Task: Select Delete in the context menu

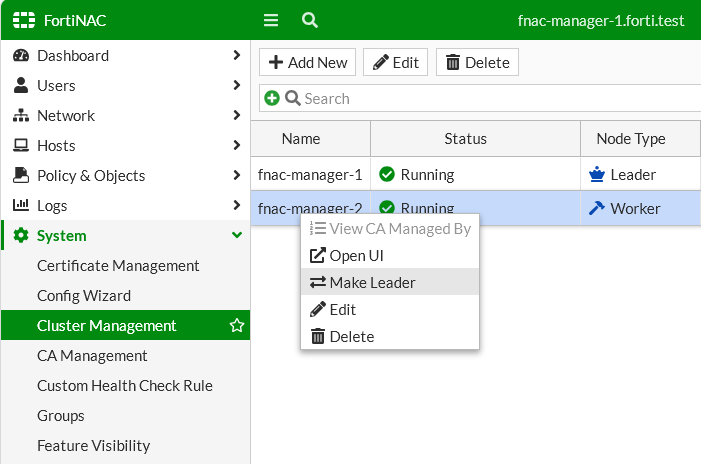Action: coord(390,336)
